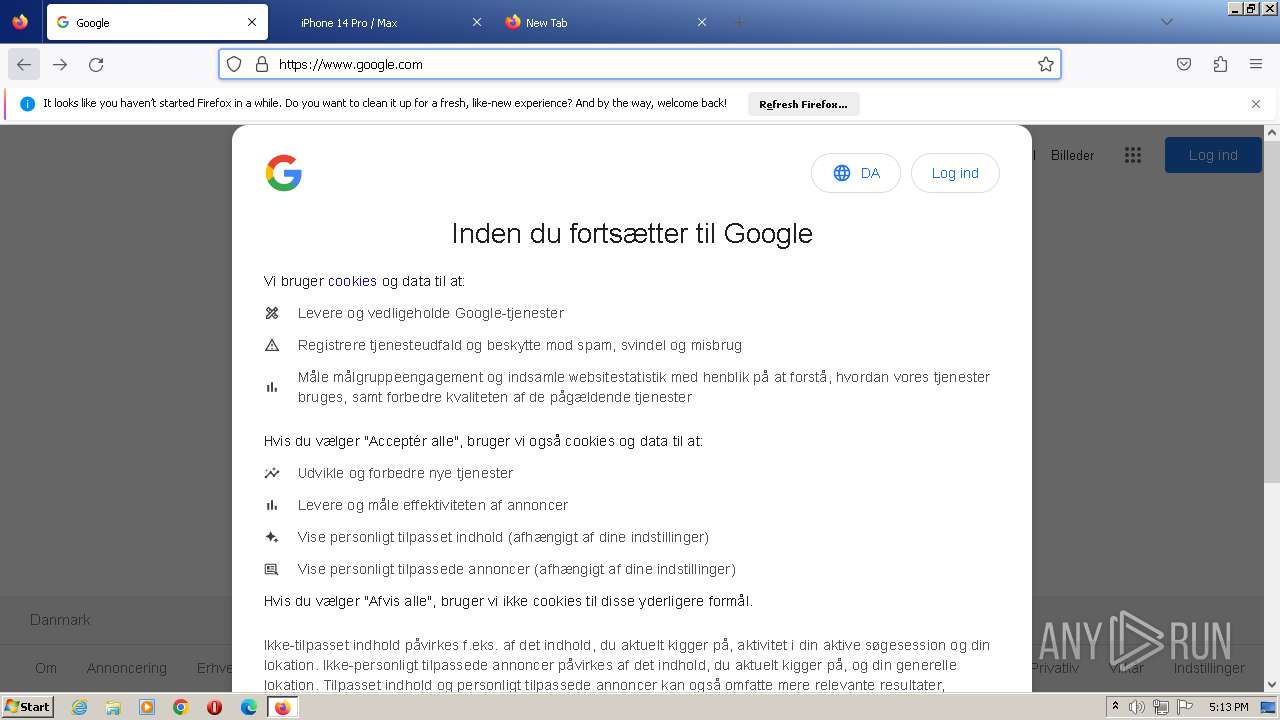Click the globe icon beside DA
Viewport: 1280px width, 720px height.
(842, 173)
